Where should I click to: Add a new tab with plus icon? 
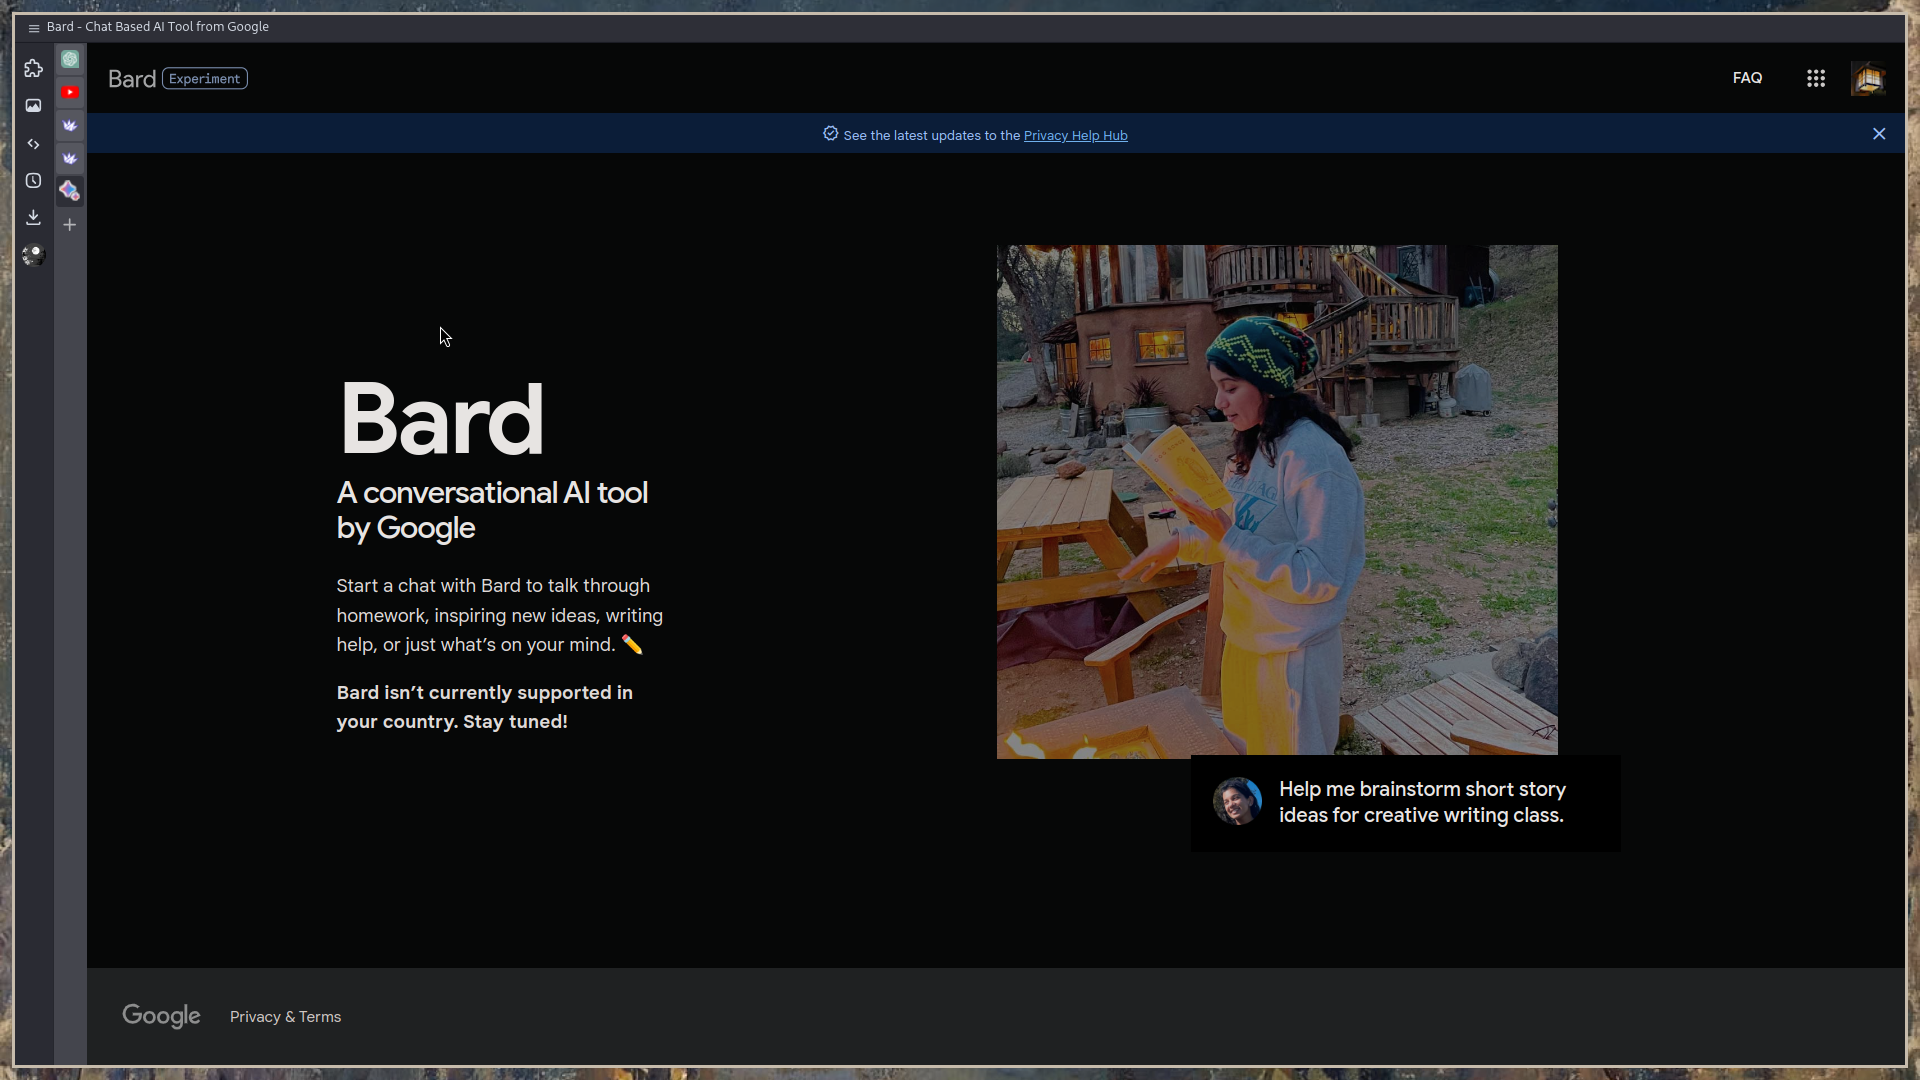(x=70, y=225)
